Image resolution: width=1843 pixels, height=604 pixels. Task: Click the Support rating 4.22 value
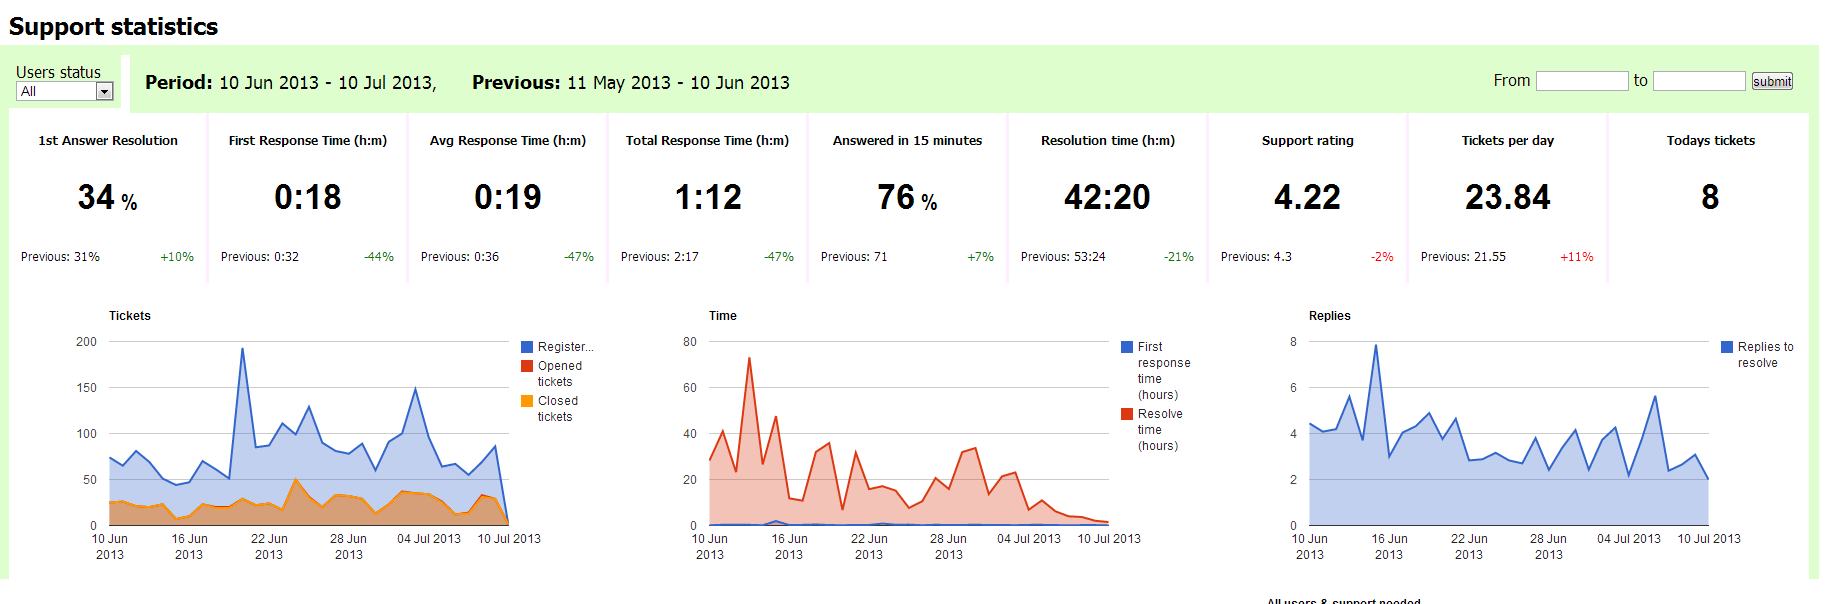point(1307,198)
